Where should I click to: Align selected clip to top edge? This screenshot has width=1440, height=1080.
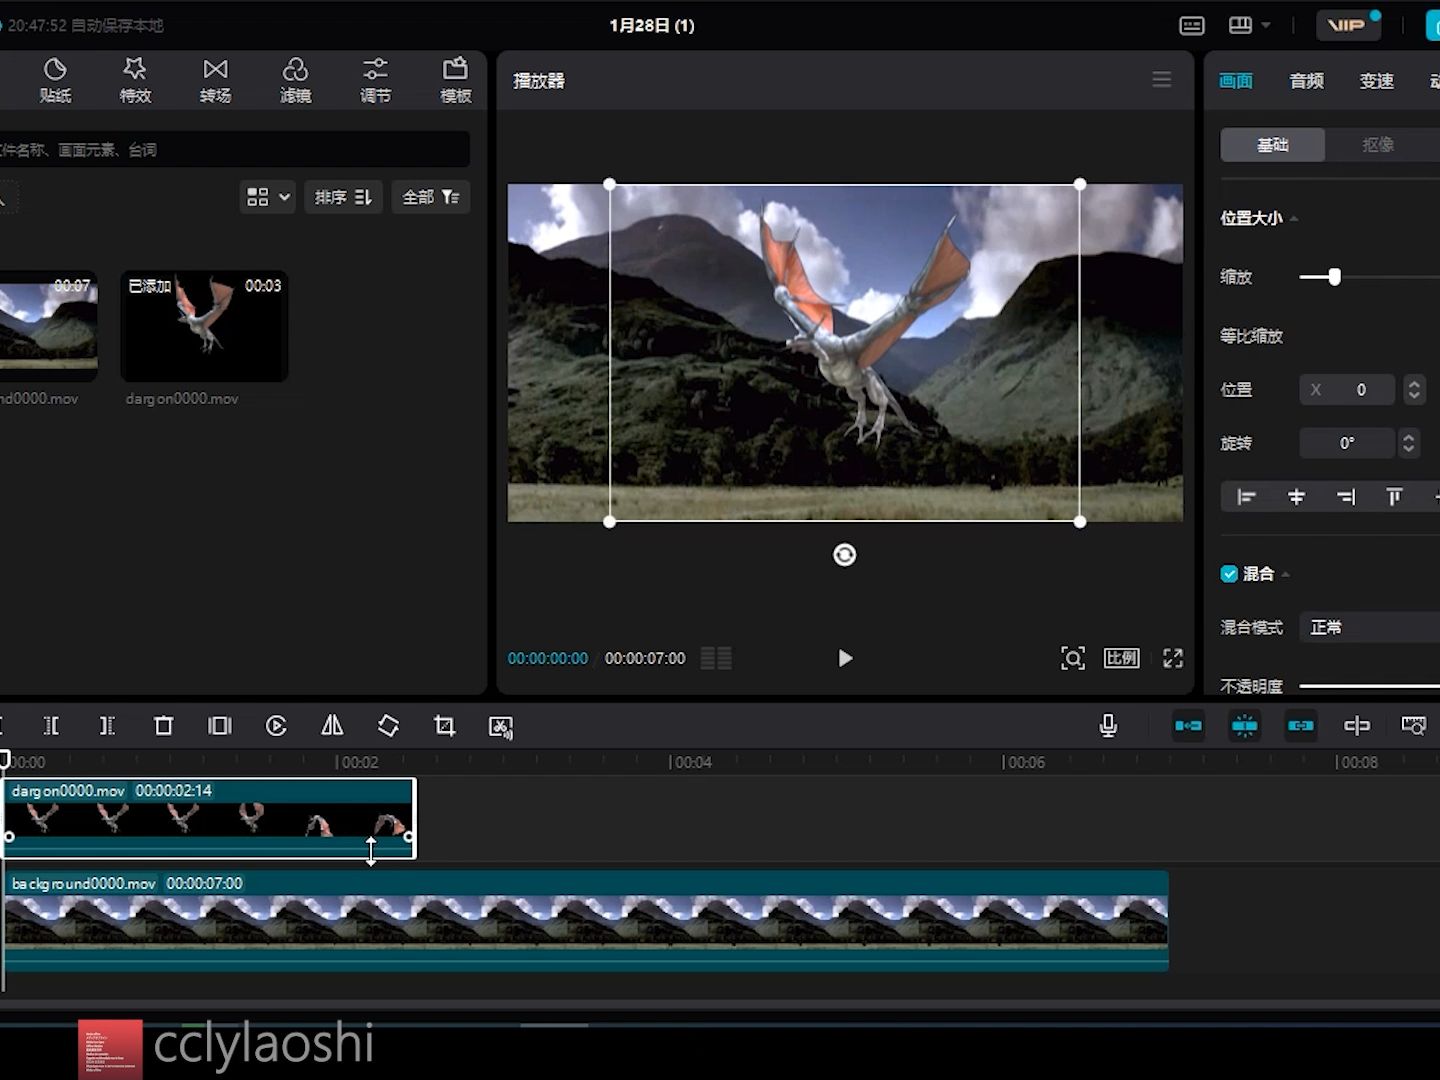[1394, 497]
